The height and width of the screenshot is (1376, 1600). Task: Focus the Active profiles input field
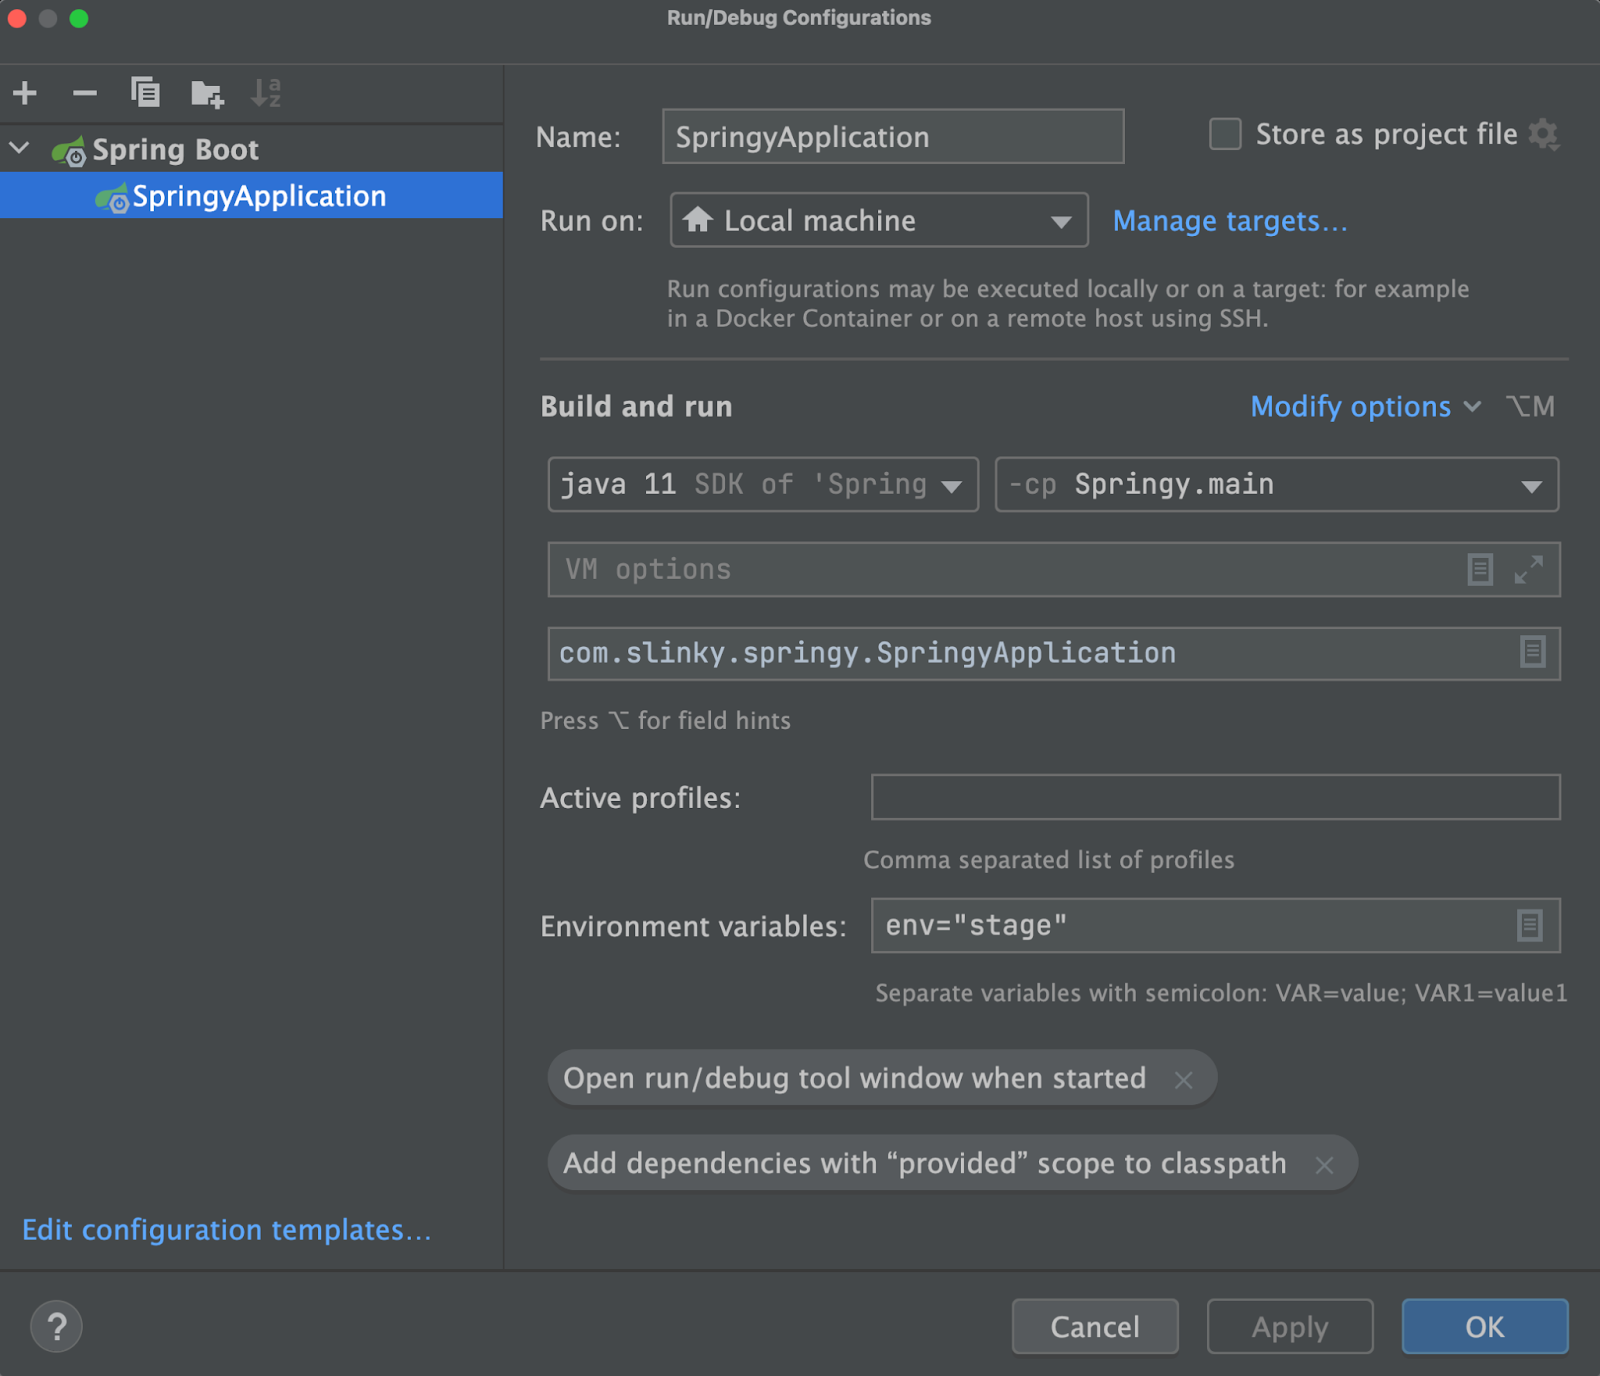(x=1216, y=797)
